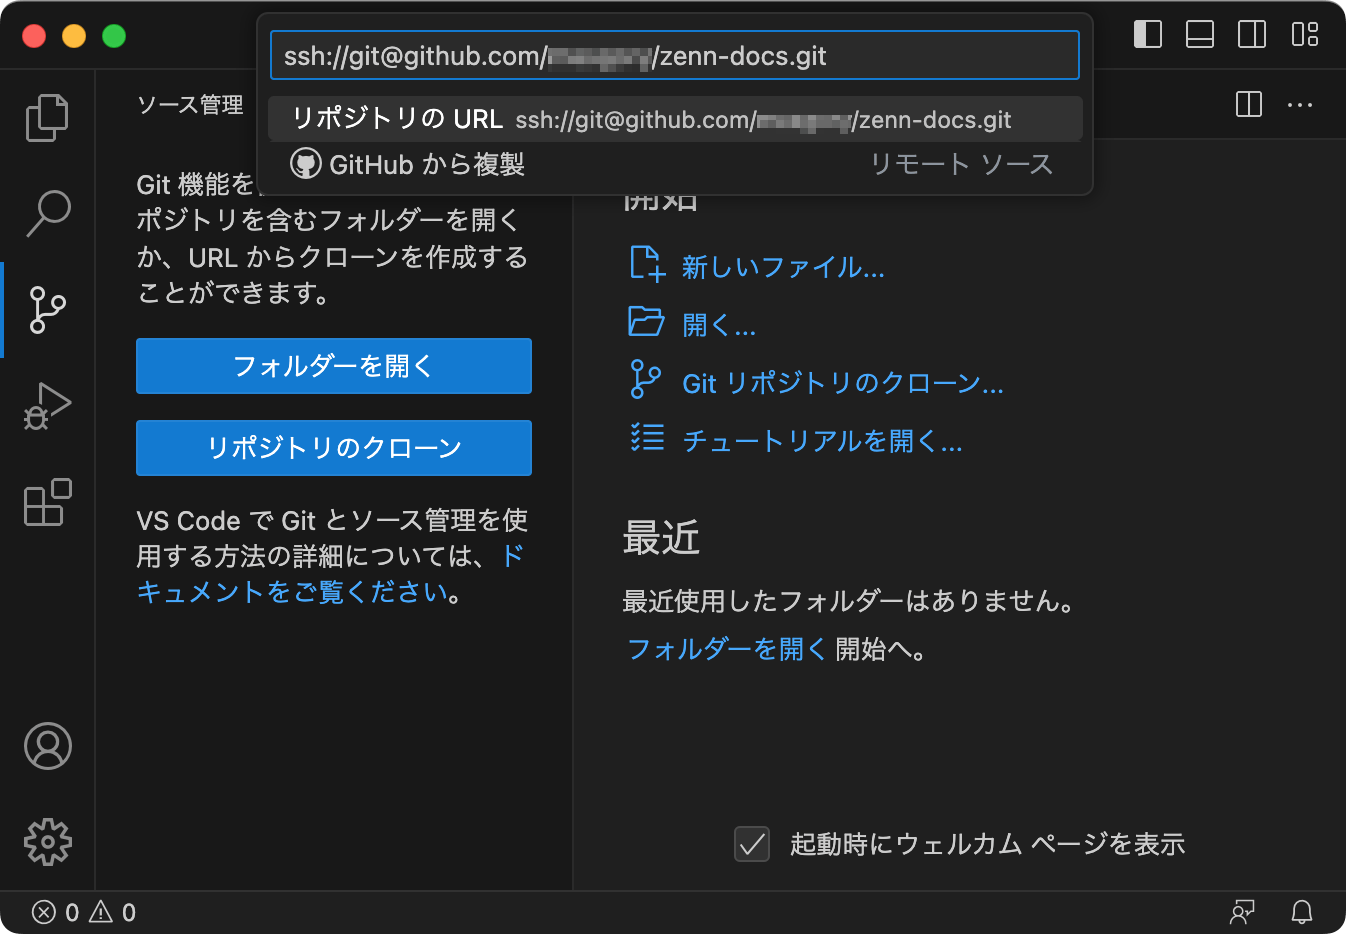Click the open folder icon beside 開く

point(646,321)
